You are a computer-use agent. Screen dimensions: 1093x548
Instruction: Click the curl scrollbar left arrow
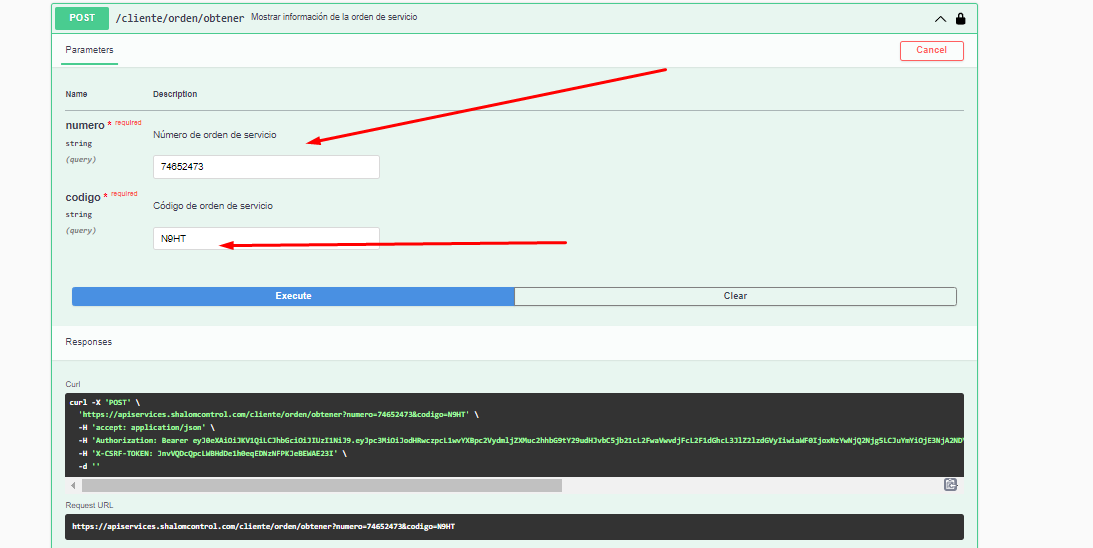pos(73,485)
